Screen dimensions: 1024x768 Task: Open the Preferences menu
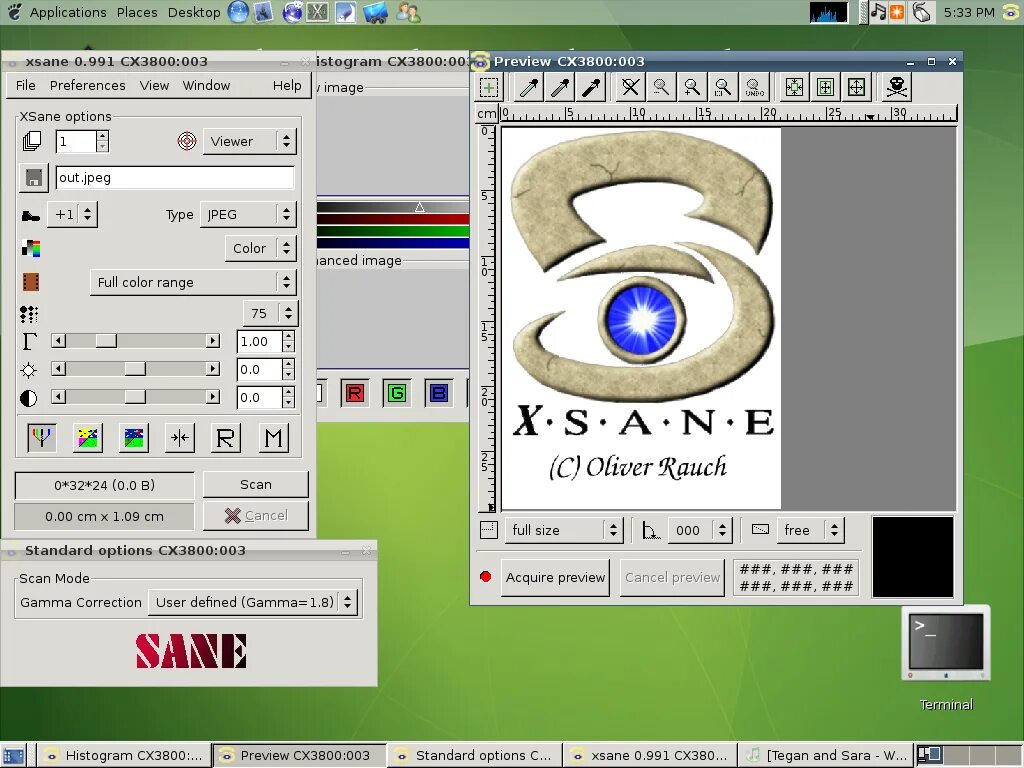[x=88, y=86]
